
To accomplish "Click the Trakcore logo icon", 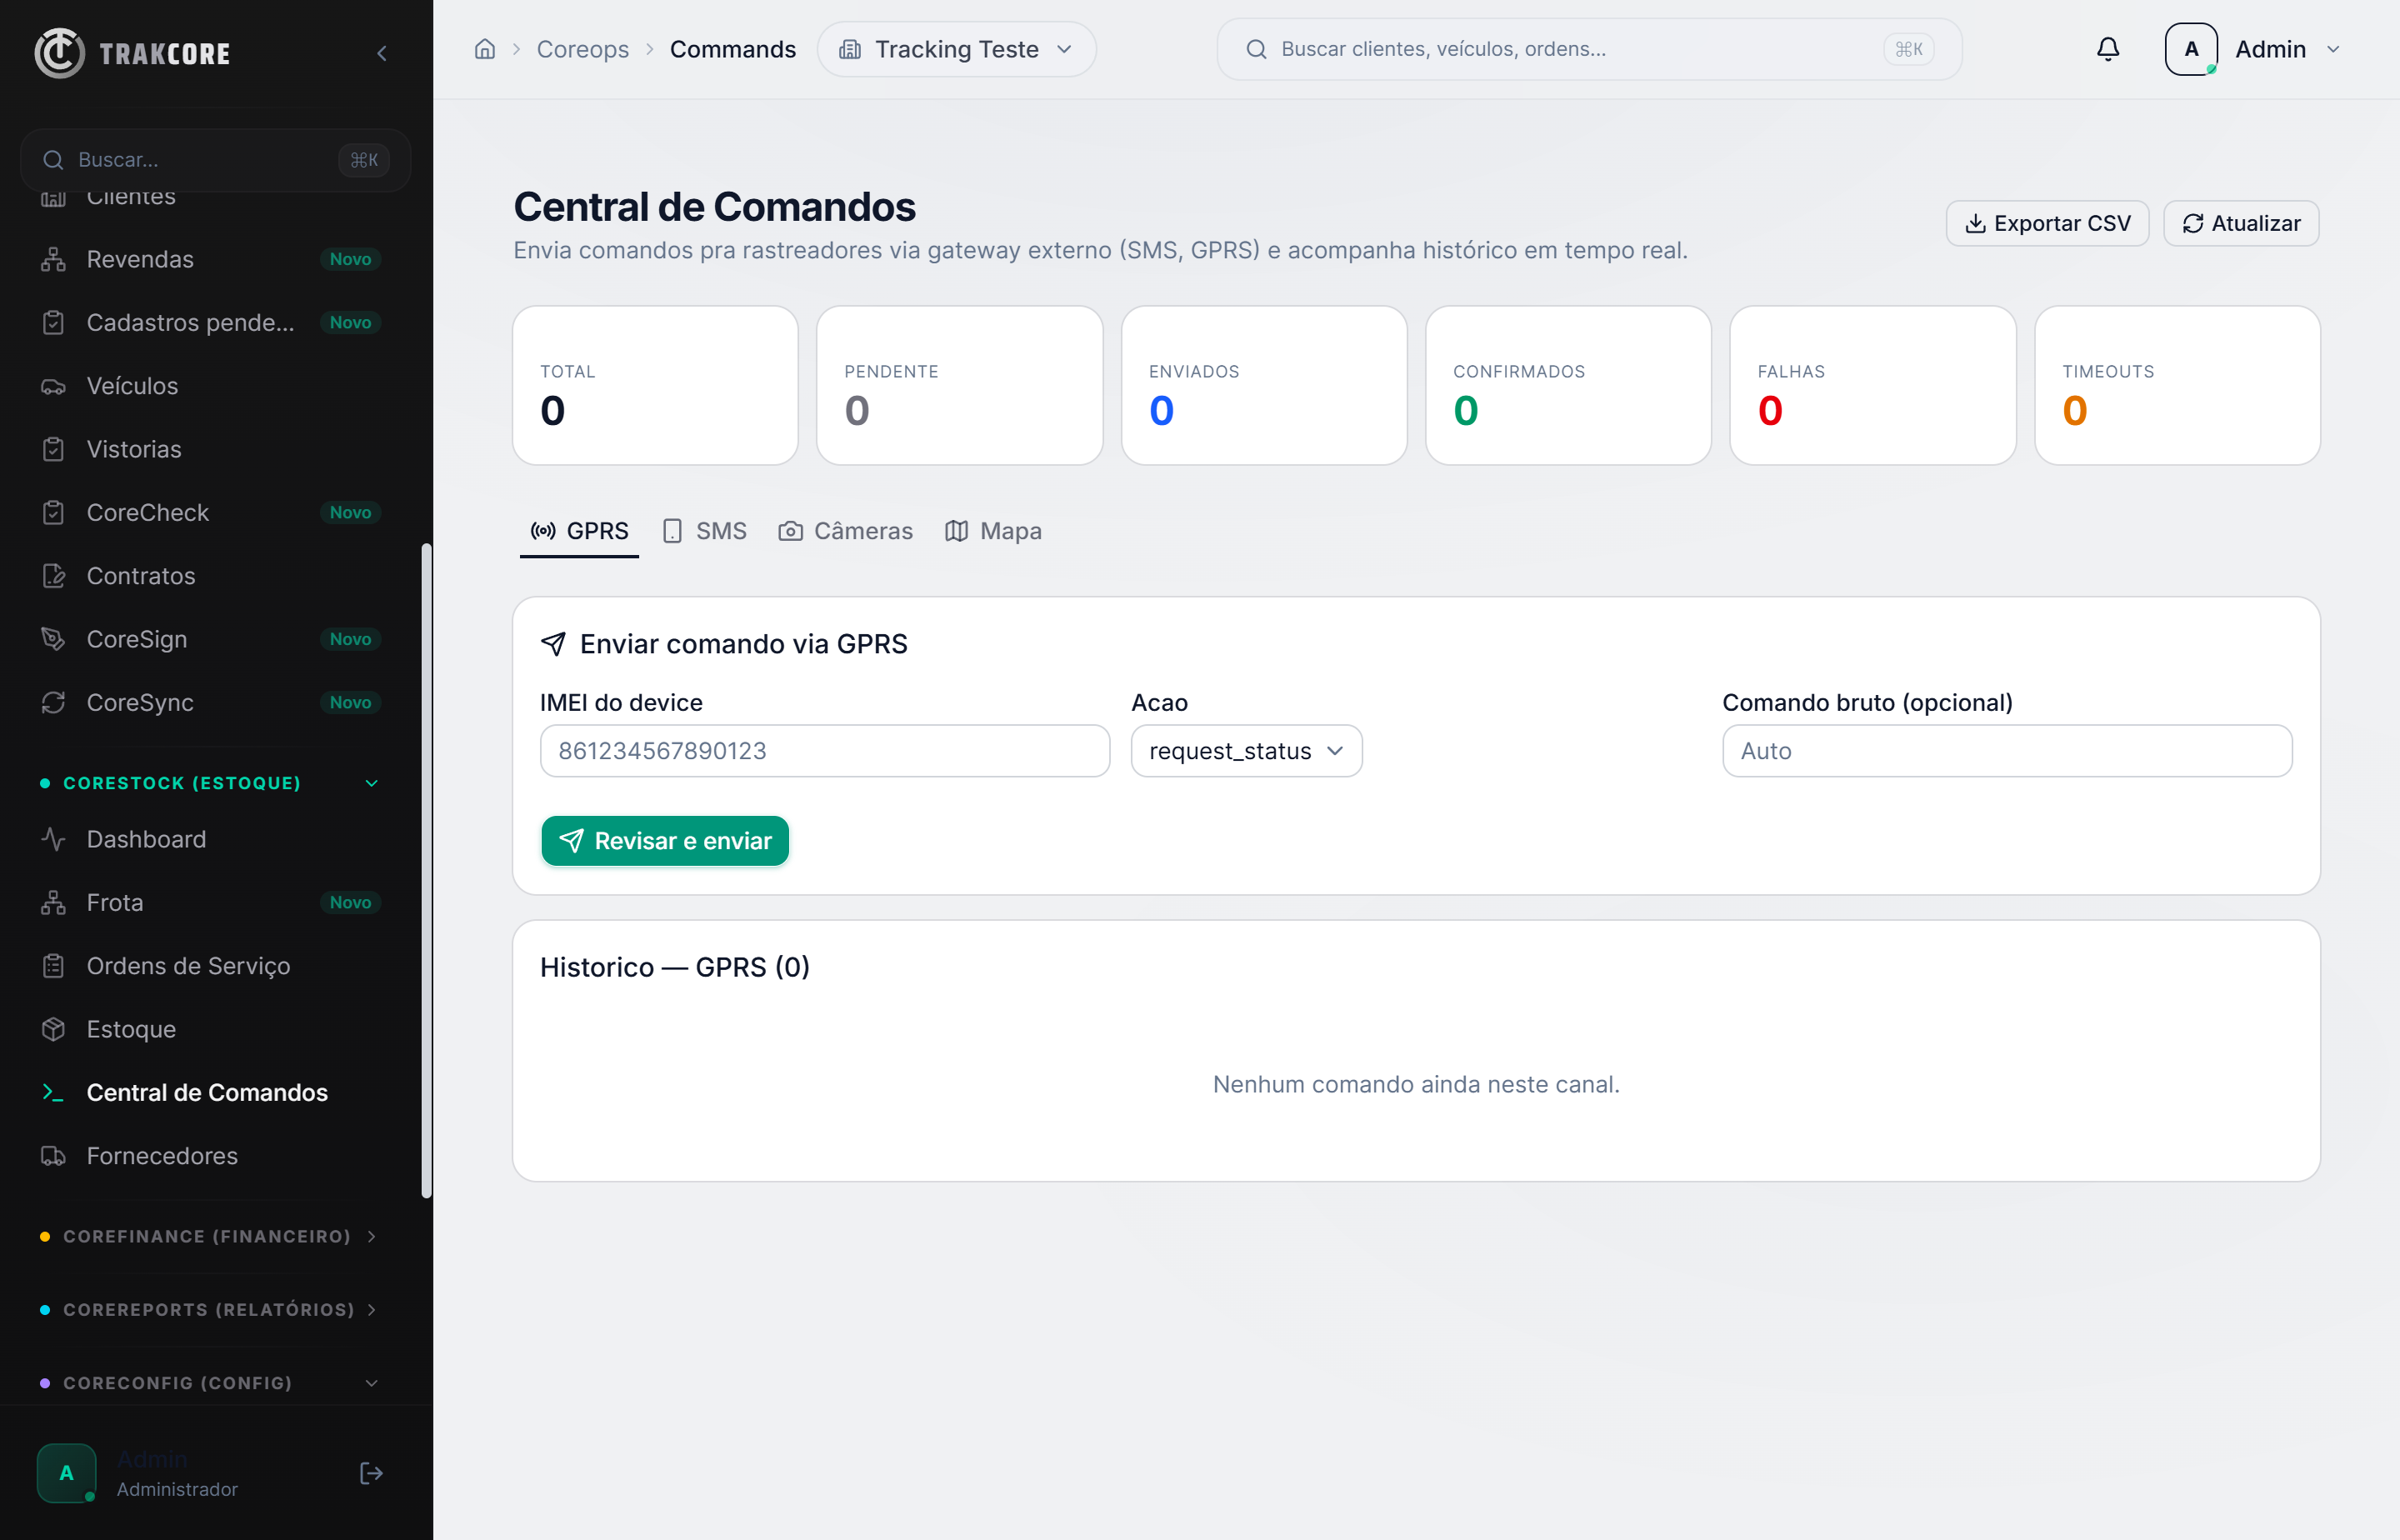I will pos(59,53).
